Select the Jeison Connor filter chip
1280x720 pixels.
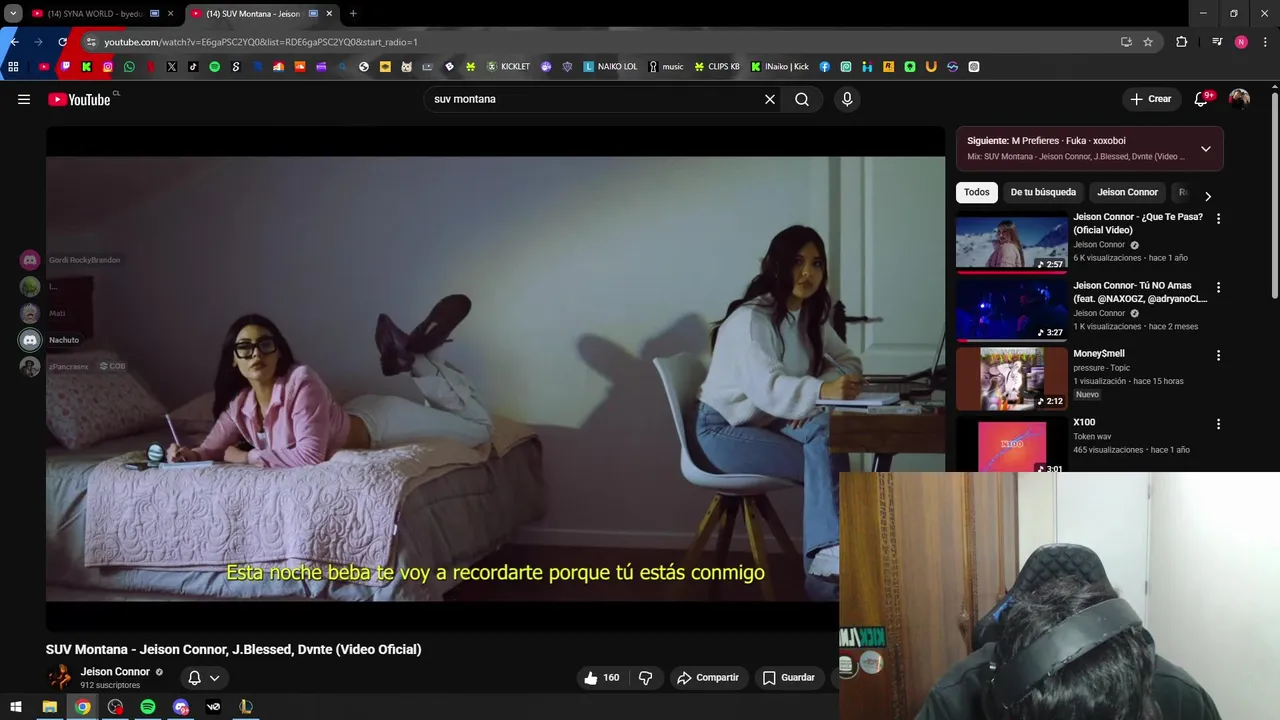click(1127, 192)
